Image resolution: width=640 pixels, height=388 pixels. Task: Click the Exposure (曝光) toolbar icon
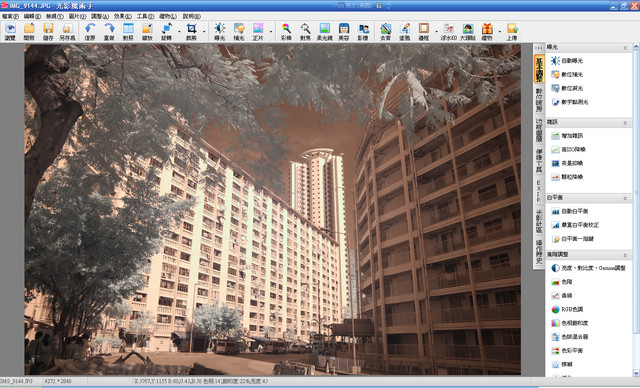[220, 31]
